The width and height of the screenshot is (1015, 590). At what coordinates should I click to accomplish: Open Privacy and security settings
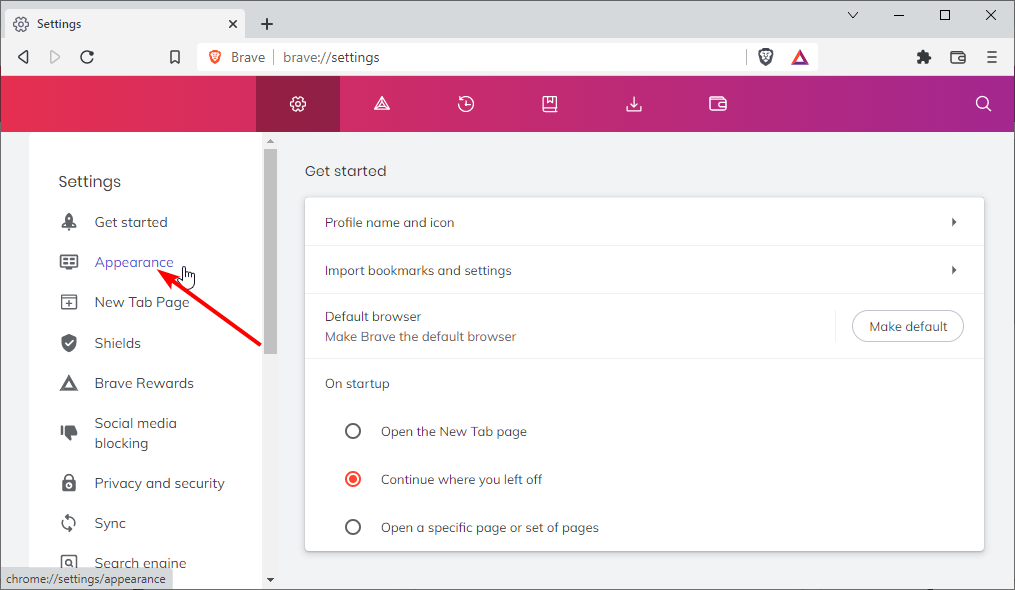[x=159, y=483]
